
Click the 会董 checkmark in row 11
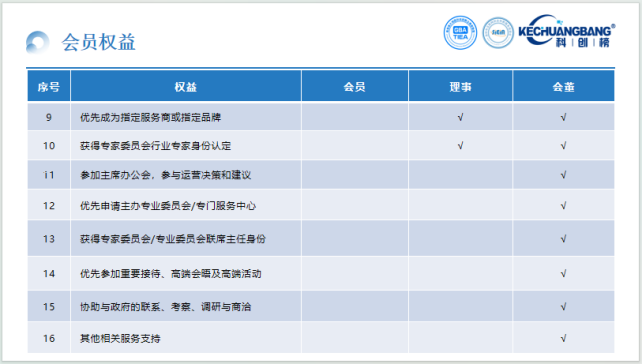(563, 175)
